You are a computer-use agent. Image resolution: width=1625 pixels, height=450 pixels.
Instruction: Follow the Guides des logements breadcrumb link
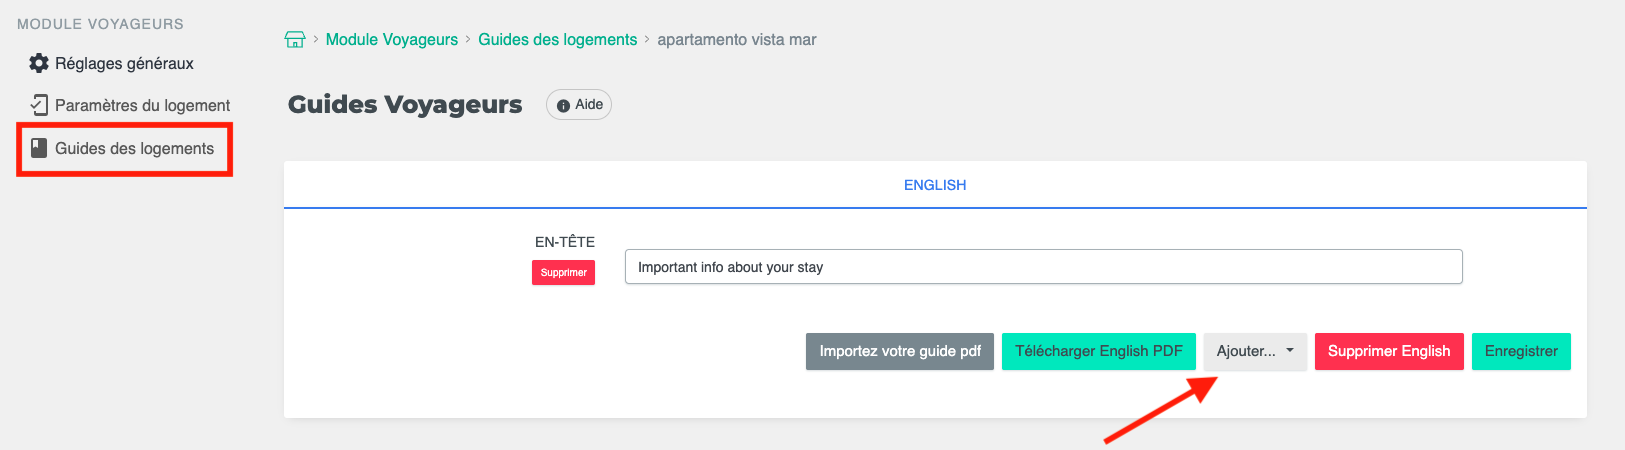pos(557,40)
